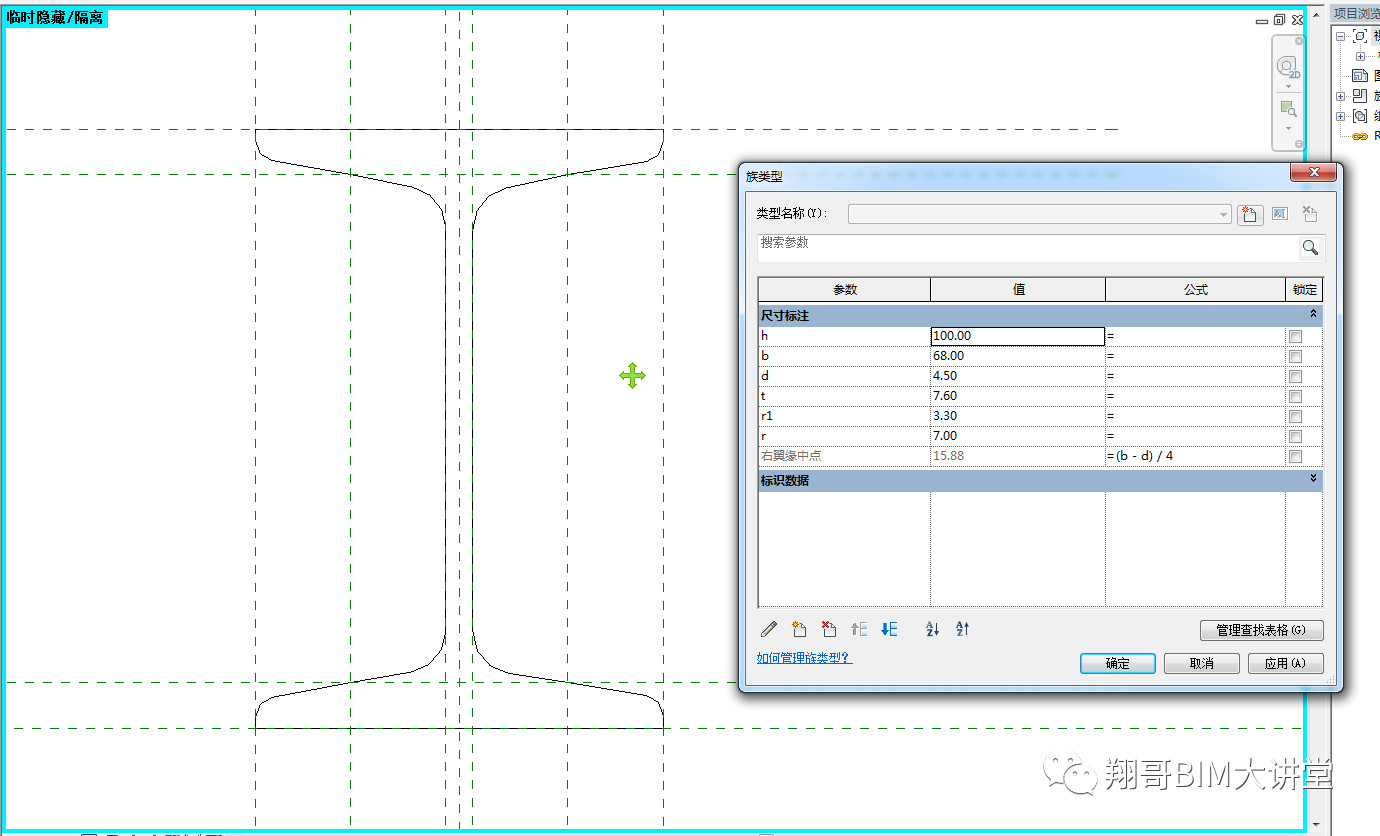Click the zoom region navigation icon
This screenshot has height=836, width=1380.
pos(1288,109)
